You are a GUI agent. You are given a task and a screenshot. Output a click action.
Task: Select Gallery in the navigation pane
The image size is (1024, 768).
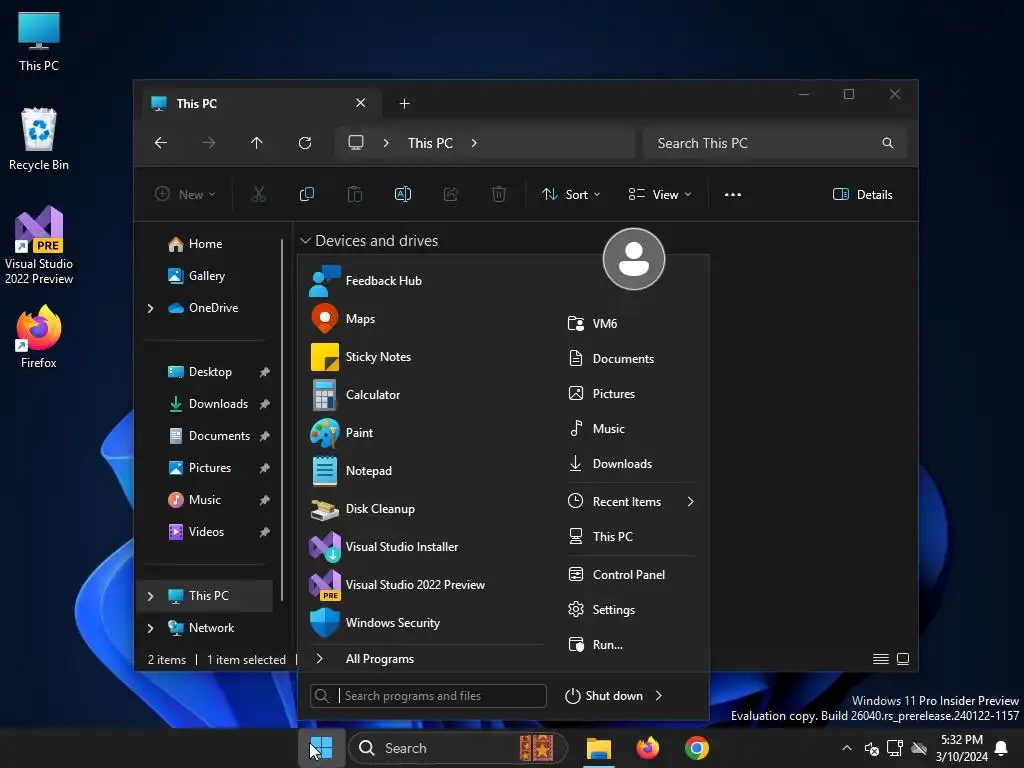coord(206,276)
